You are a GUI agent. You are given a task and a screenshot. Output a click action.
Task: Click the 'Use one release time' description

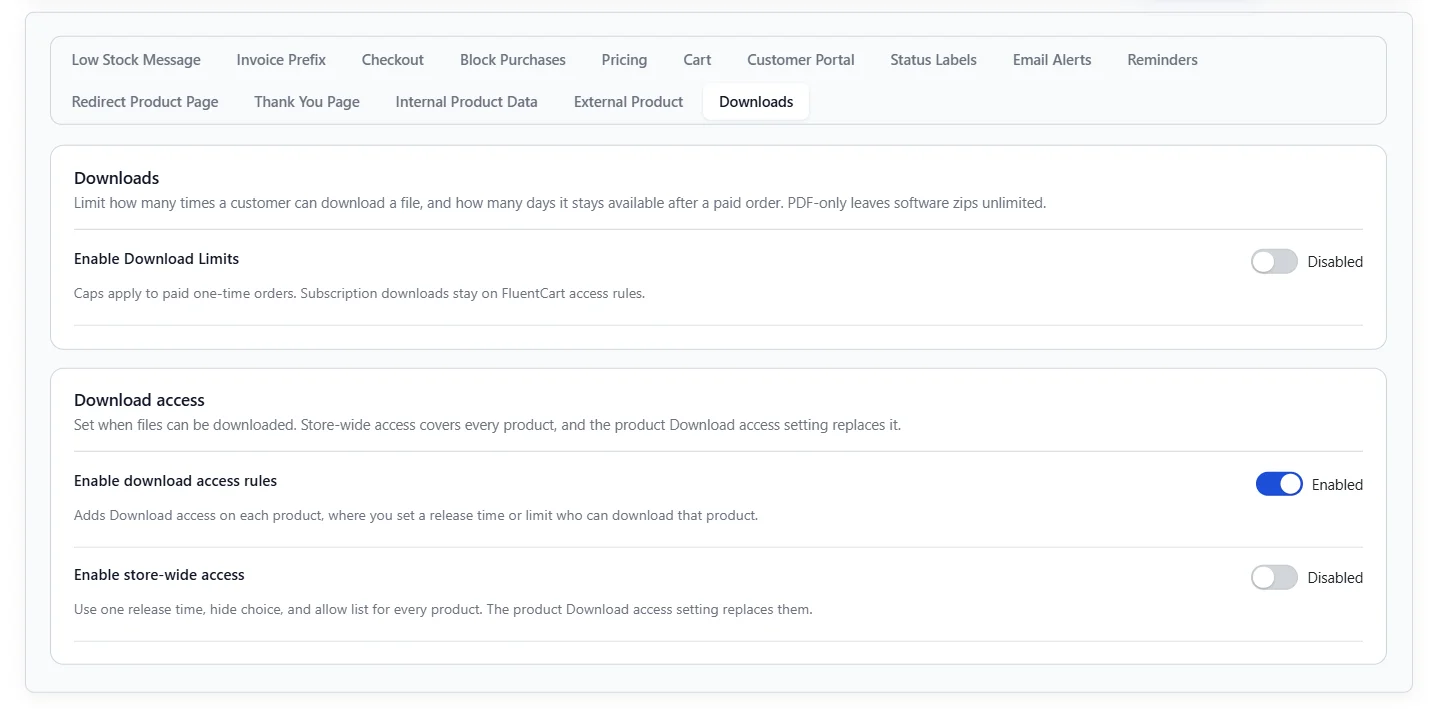[443, 609]
